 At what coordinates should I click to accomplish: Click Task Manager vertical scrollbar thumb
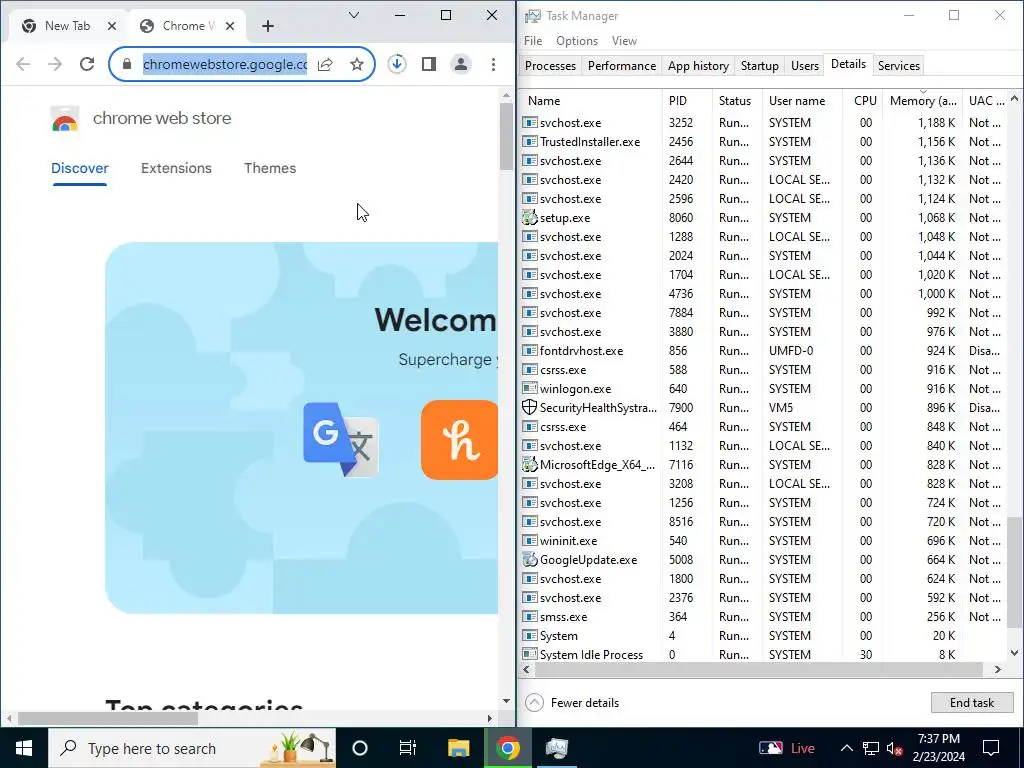1014,571
